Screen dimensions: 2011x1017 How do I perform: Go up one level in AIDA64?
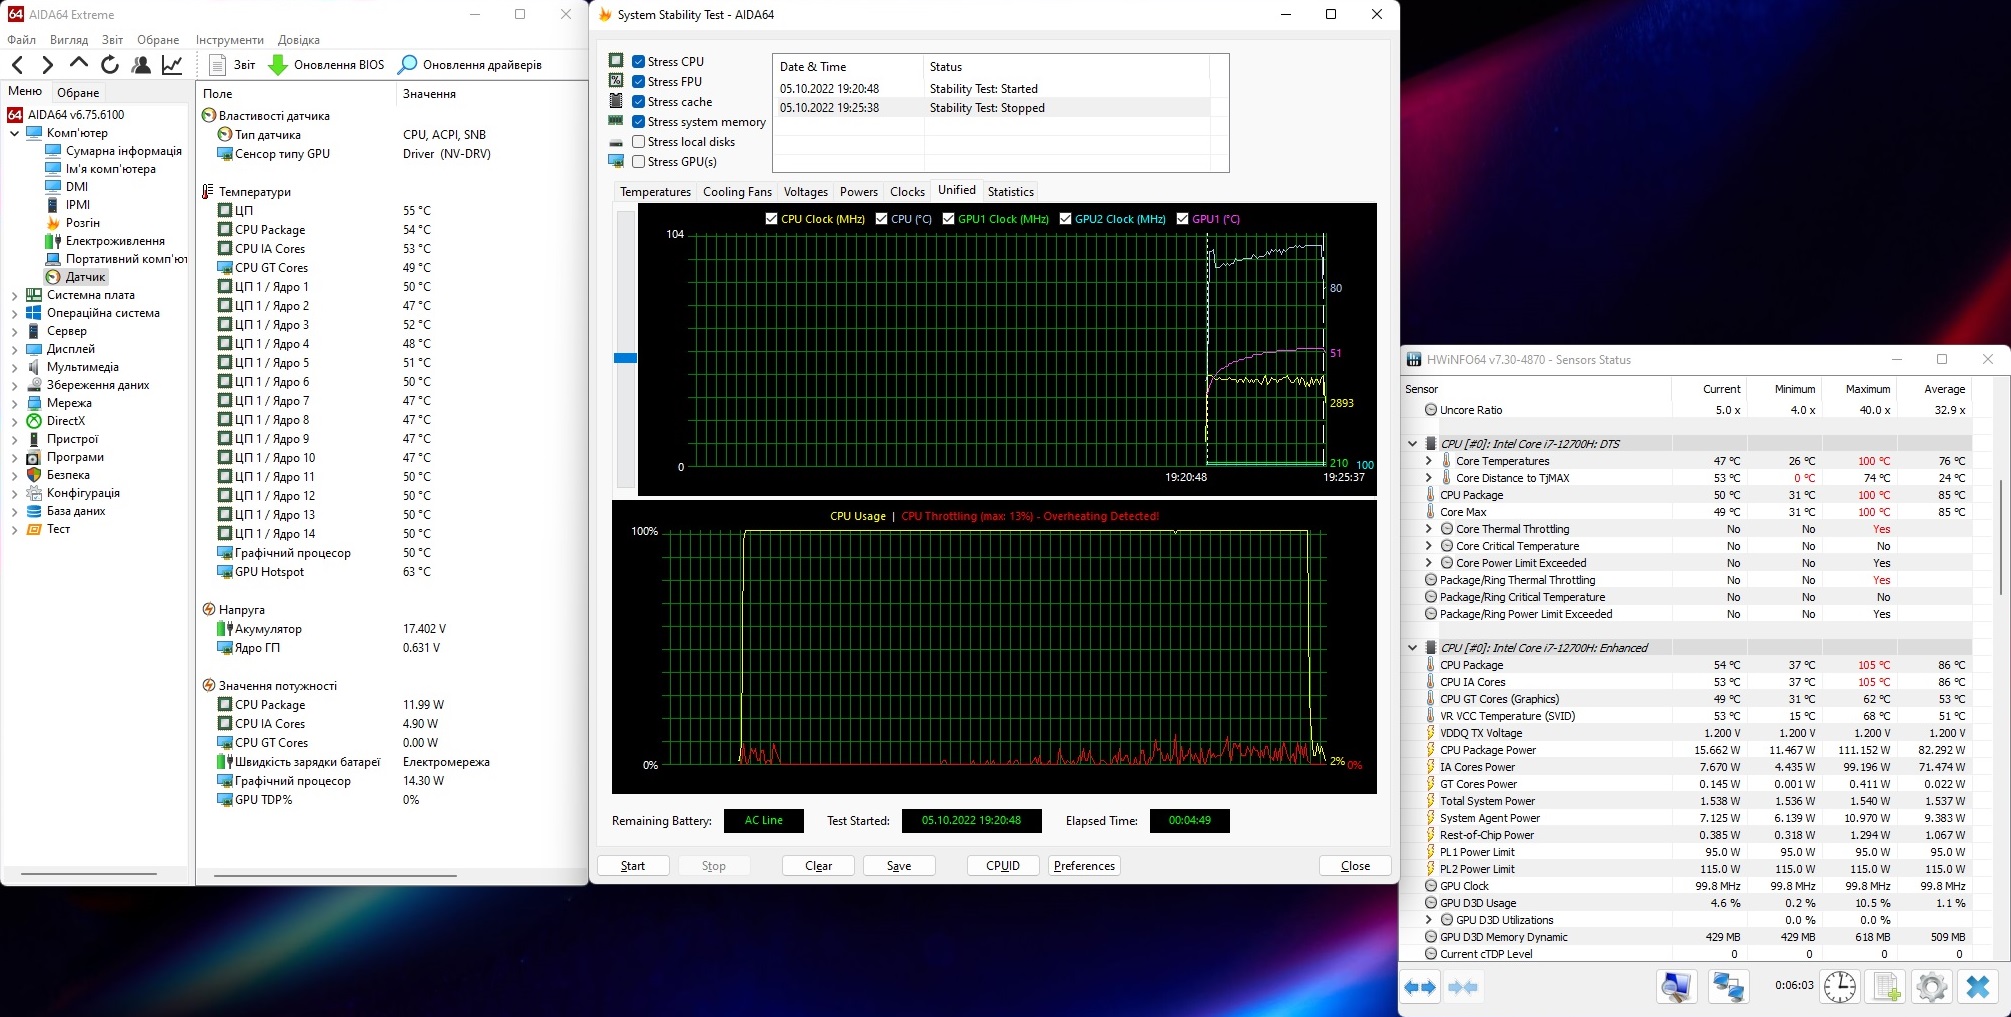(x=78, y=65)
